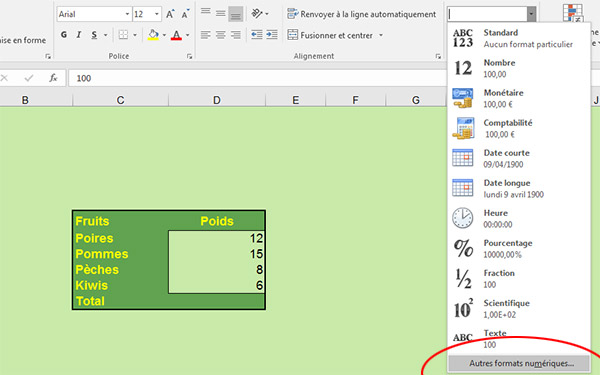The width and height of the screenshot is (600, 375).
Task: Click Fusionner et centrer button
Action: pyautogui.click(x=330, y=35)
